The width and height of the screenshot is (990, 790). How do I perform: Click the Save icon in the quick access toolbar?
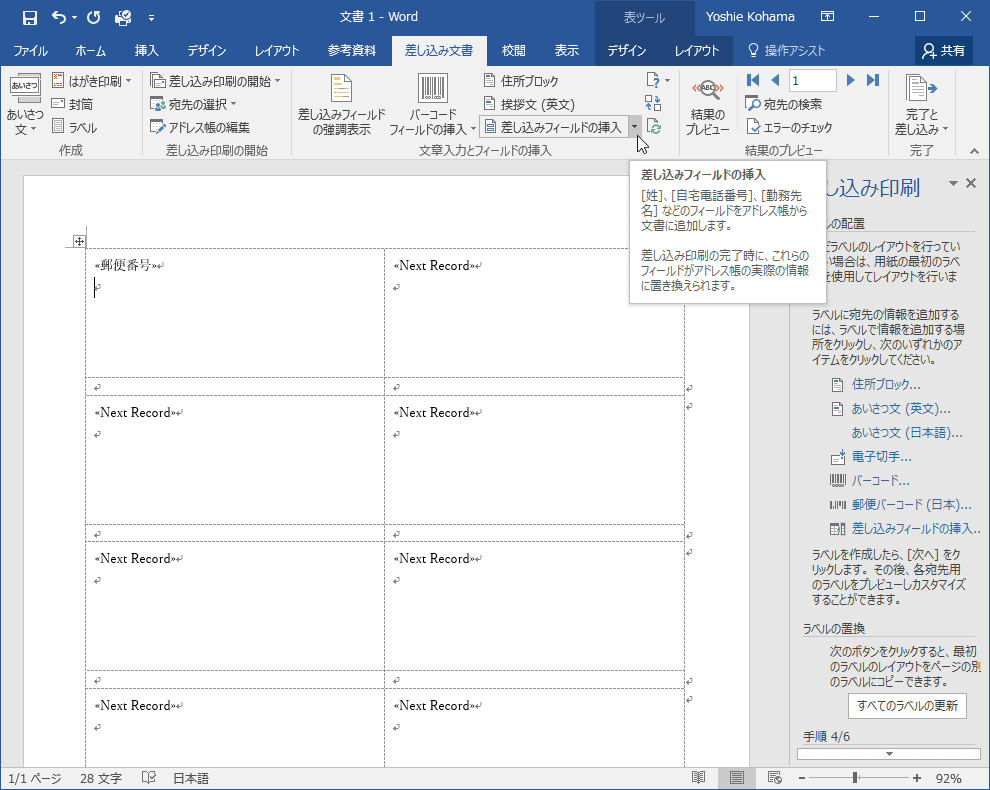point(29,17)
